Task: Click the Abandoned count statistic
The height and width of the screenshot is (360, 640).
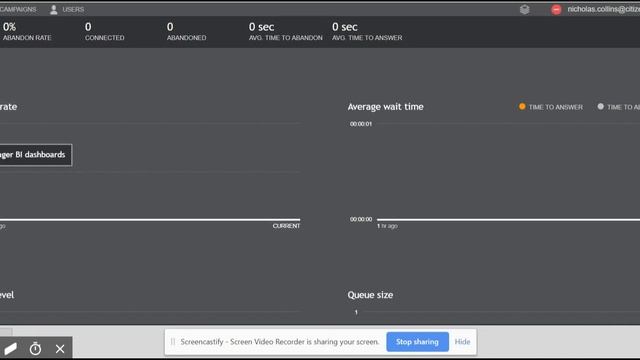Action: click(187, 31)
